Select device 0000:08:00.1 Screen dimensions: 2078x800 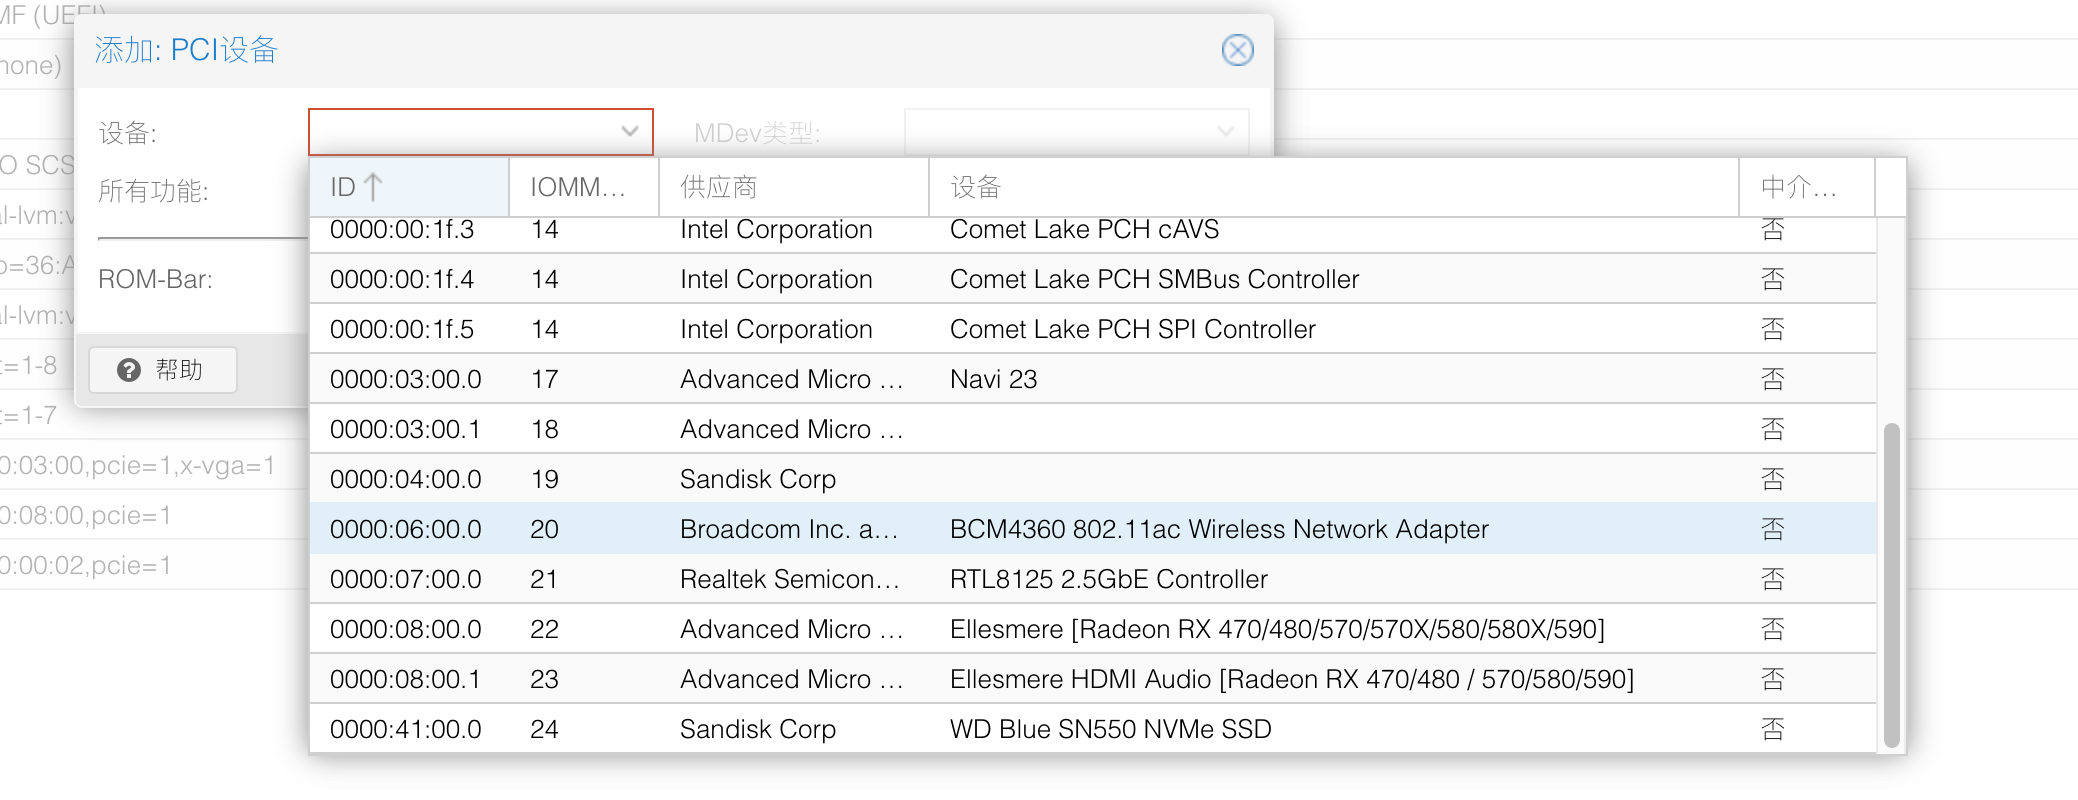(x=1092, y=679)
